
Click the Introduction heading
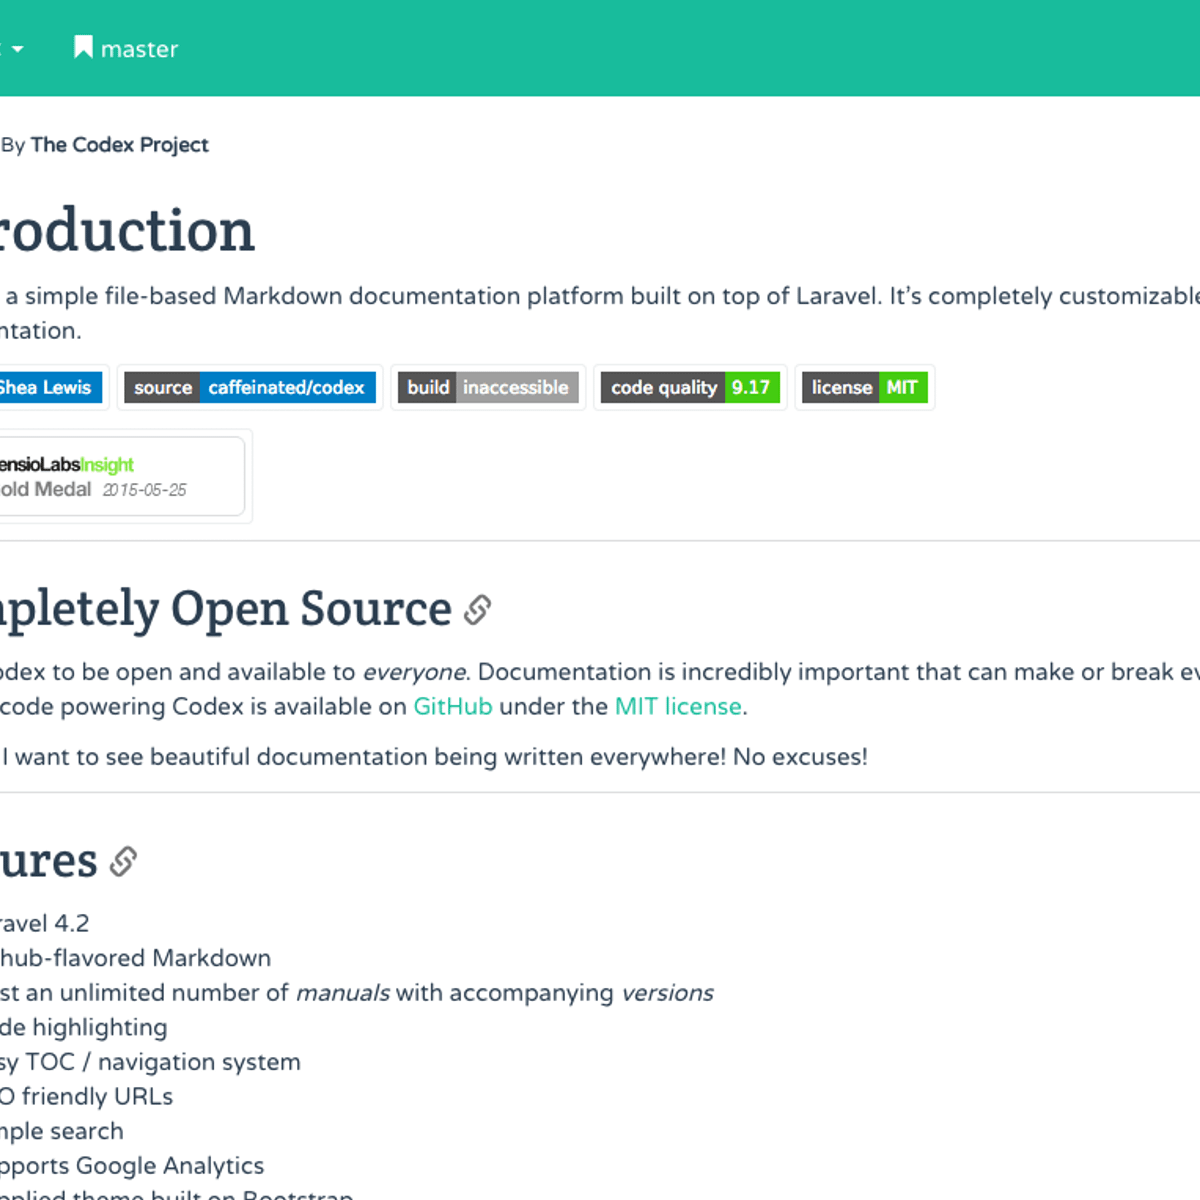pos(125,231)
